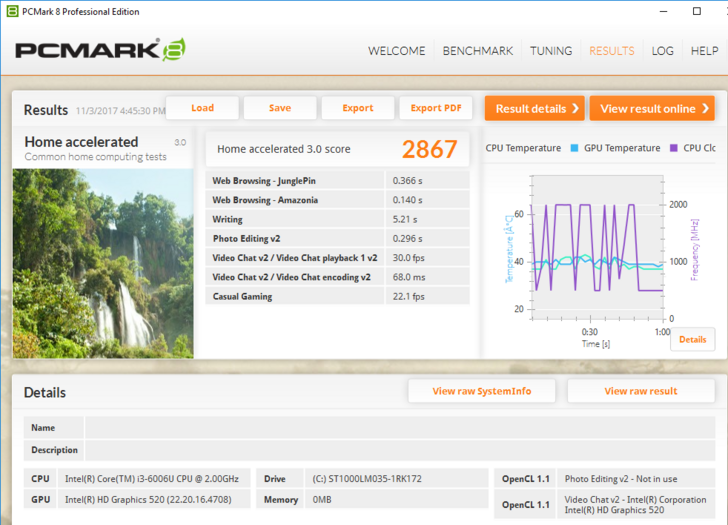Toggle the CPU Clock purple legend swatch

coord(674,148)
